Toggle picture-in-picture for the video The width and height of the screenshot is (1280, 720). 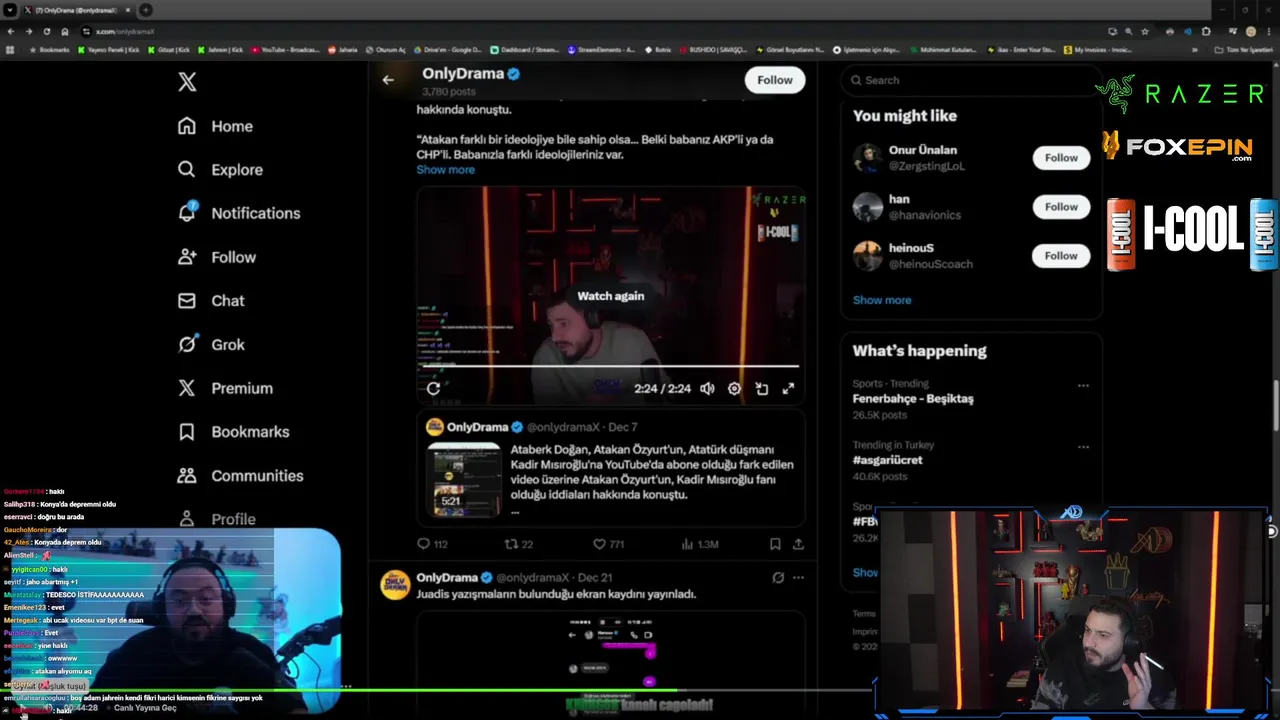(761, 389)
